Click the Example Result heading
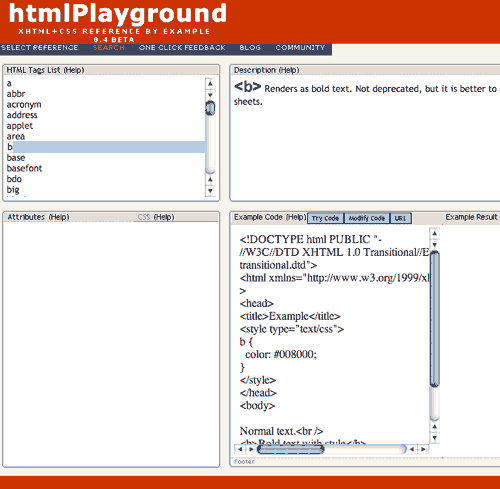This screenshot has width=500, height=489. coord(471,217)
